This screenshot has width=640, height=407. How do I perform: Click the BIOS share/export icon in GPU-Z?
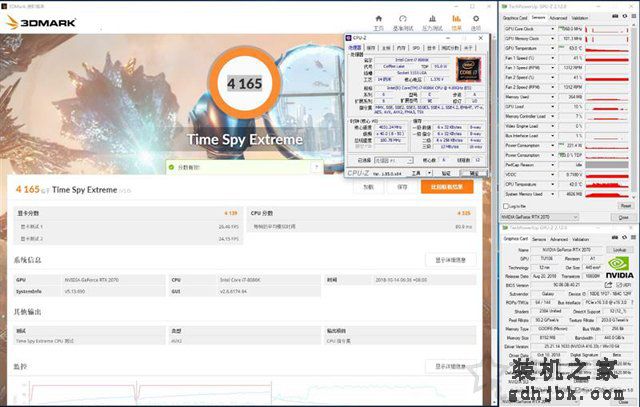coord(608,285)
